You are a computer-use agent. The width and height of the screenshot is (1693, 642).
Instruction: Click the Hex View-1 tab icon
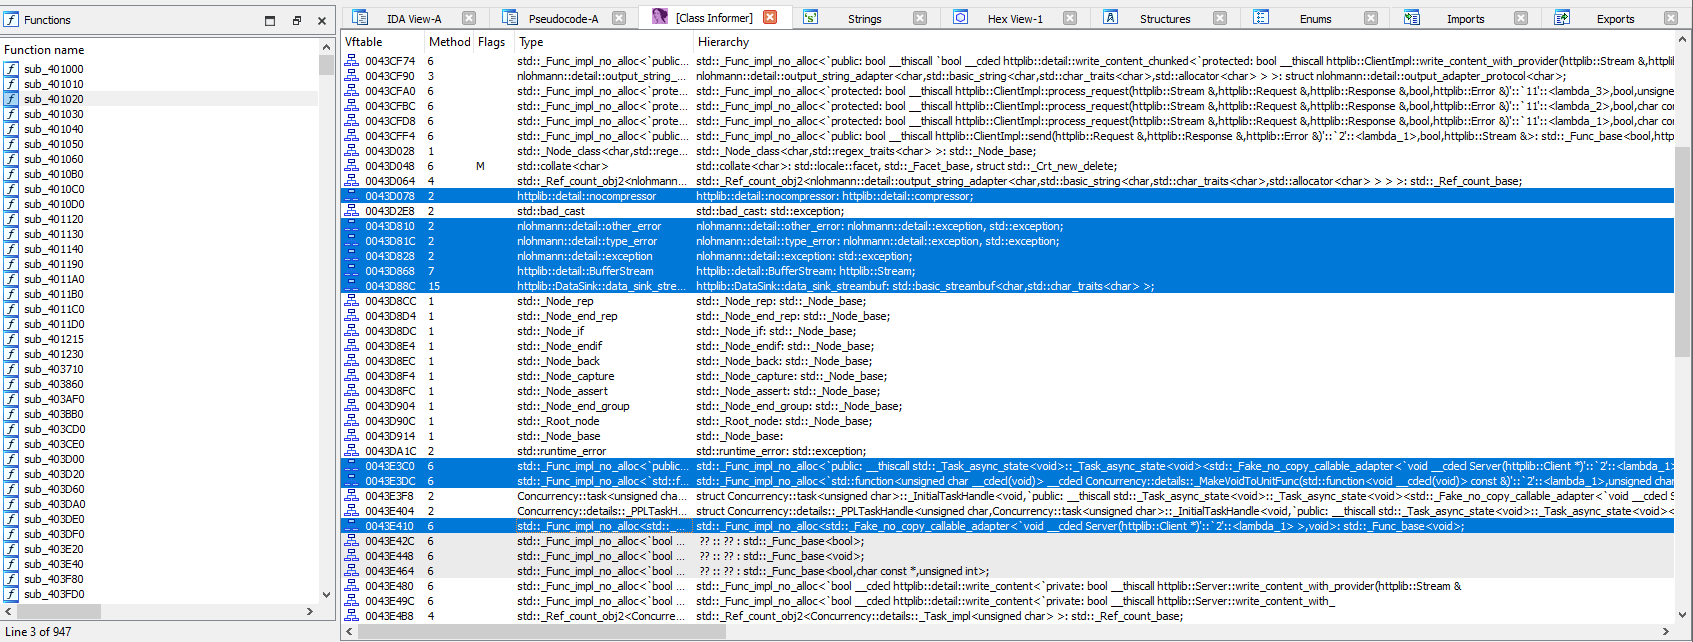(960, 18)
